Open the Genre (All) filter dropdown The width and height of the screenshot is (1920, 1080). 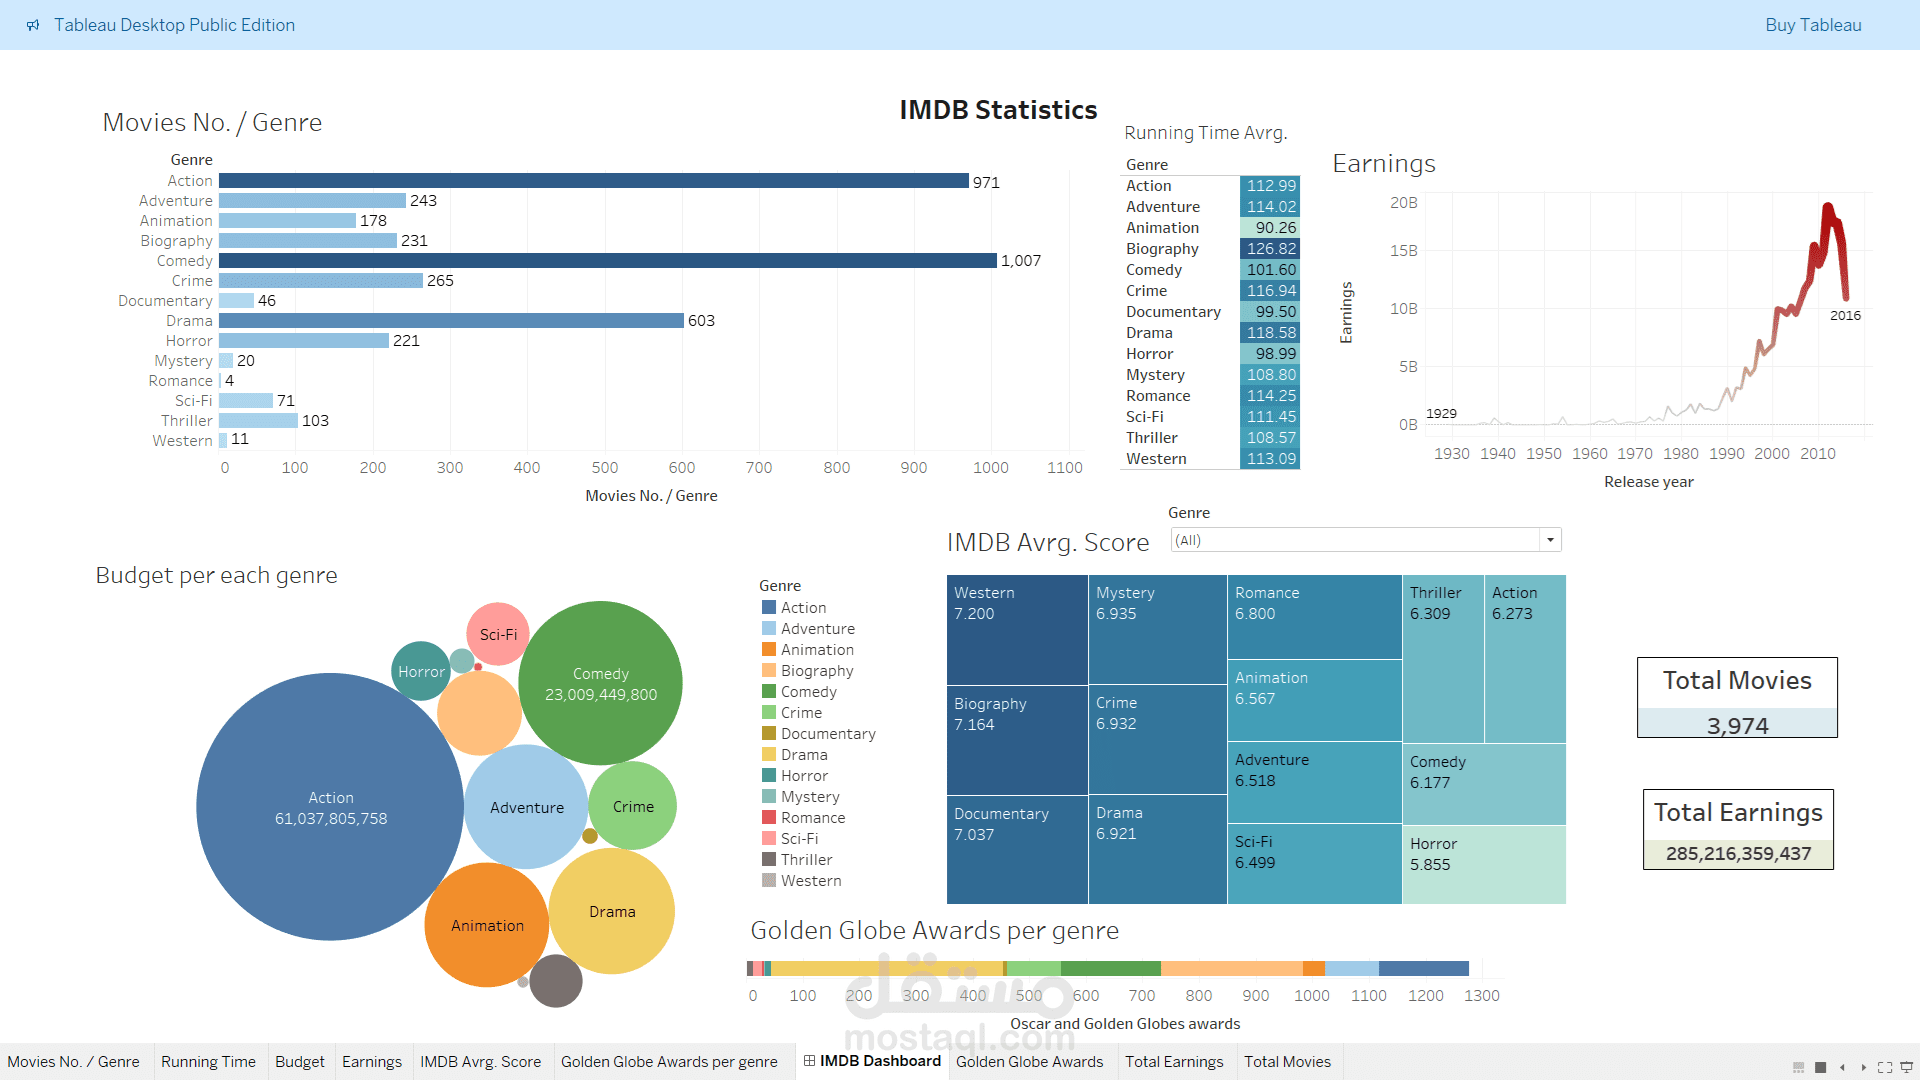pyautogui.click(x=1549, y=539)
